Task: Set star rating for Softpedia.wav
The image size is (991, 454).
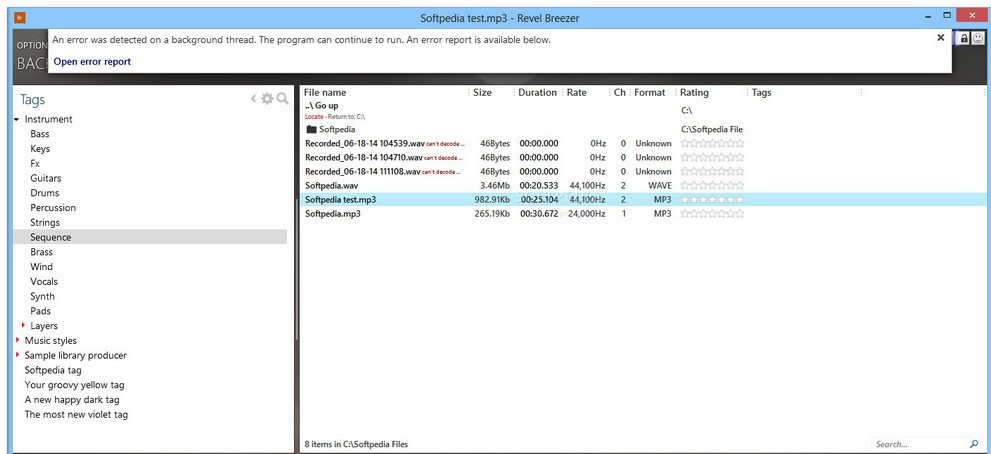Action: point(712,186)
